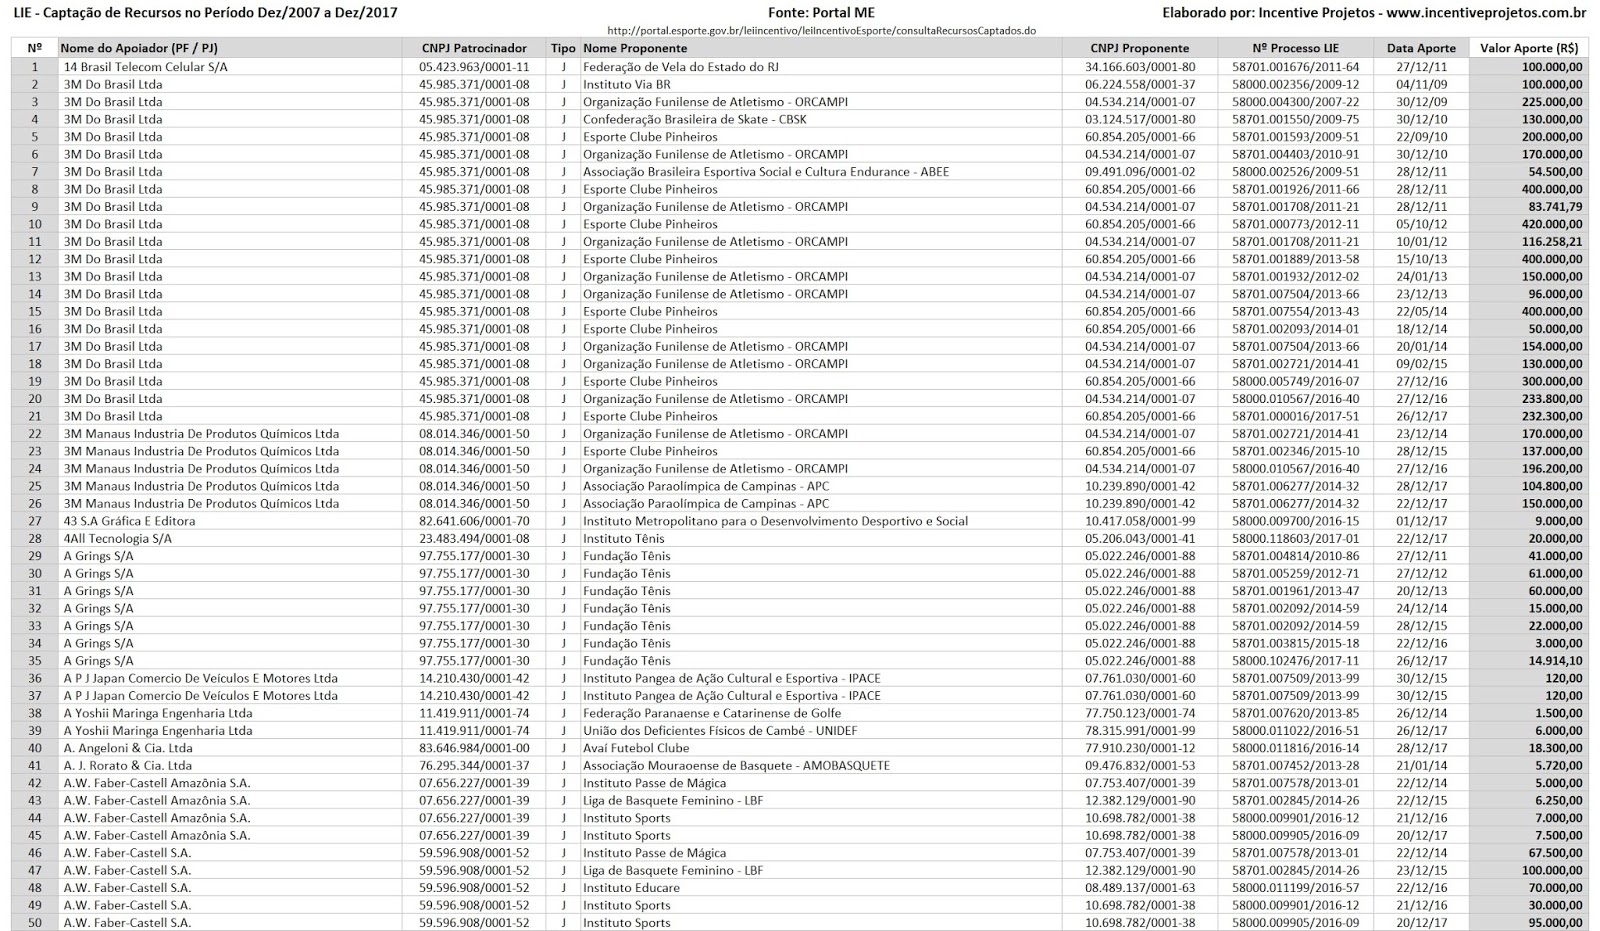Click CNPJ 76.295.344/0001-37
This screenshot has height=931, width=1600.
click(474, 765)
